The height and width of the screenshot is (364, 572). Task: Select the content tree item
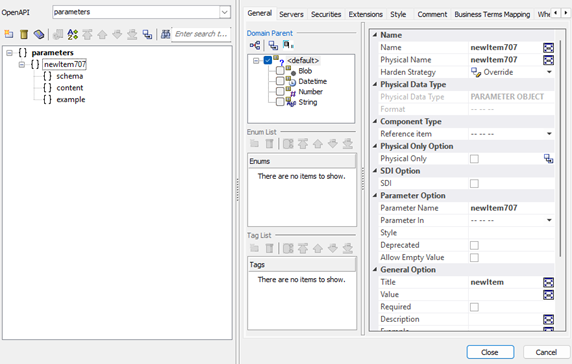coord(70,88)
